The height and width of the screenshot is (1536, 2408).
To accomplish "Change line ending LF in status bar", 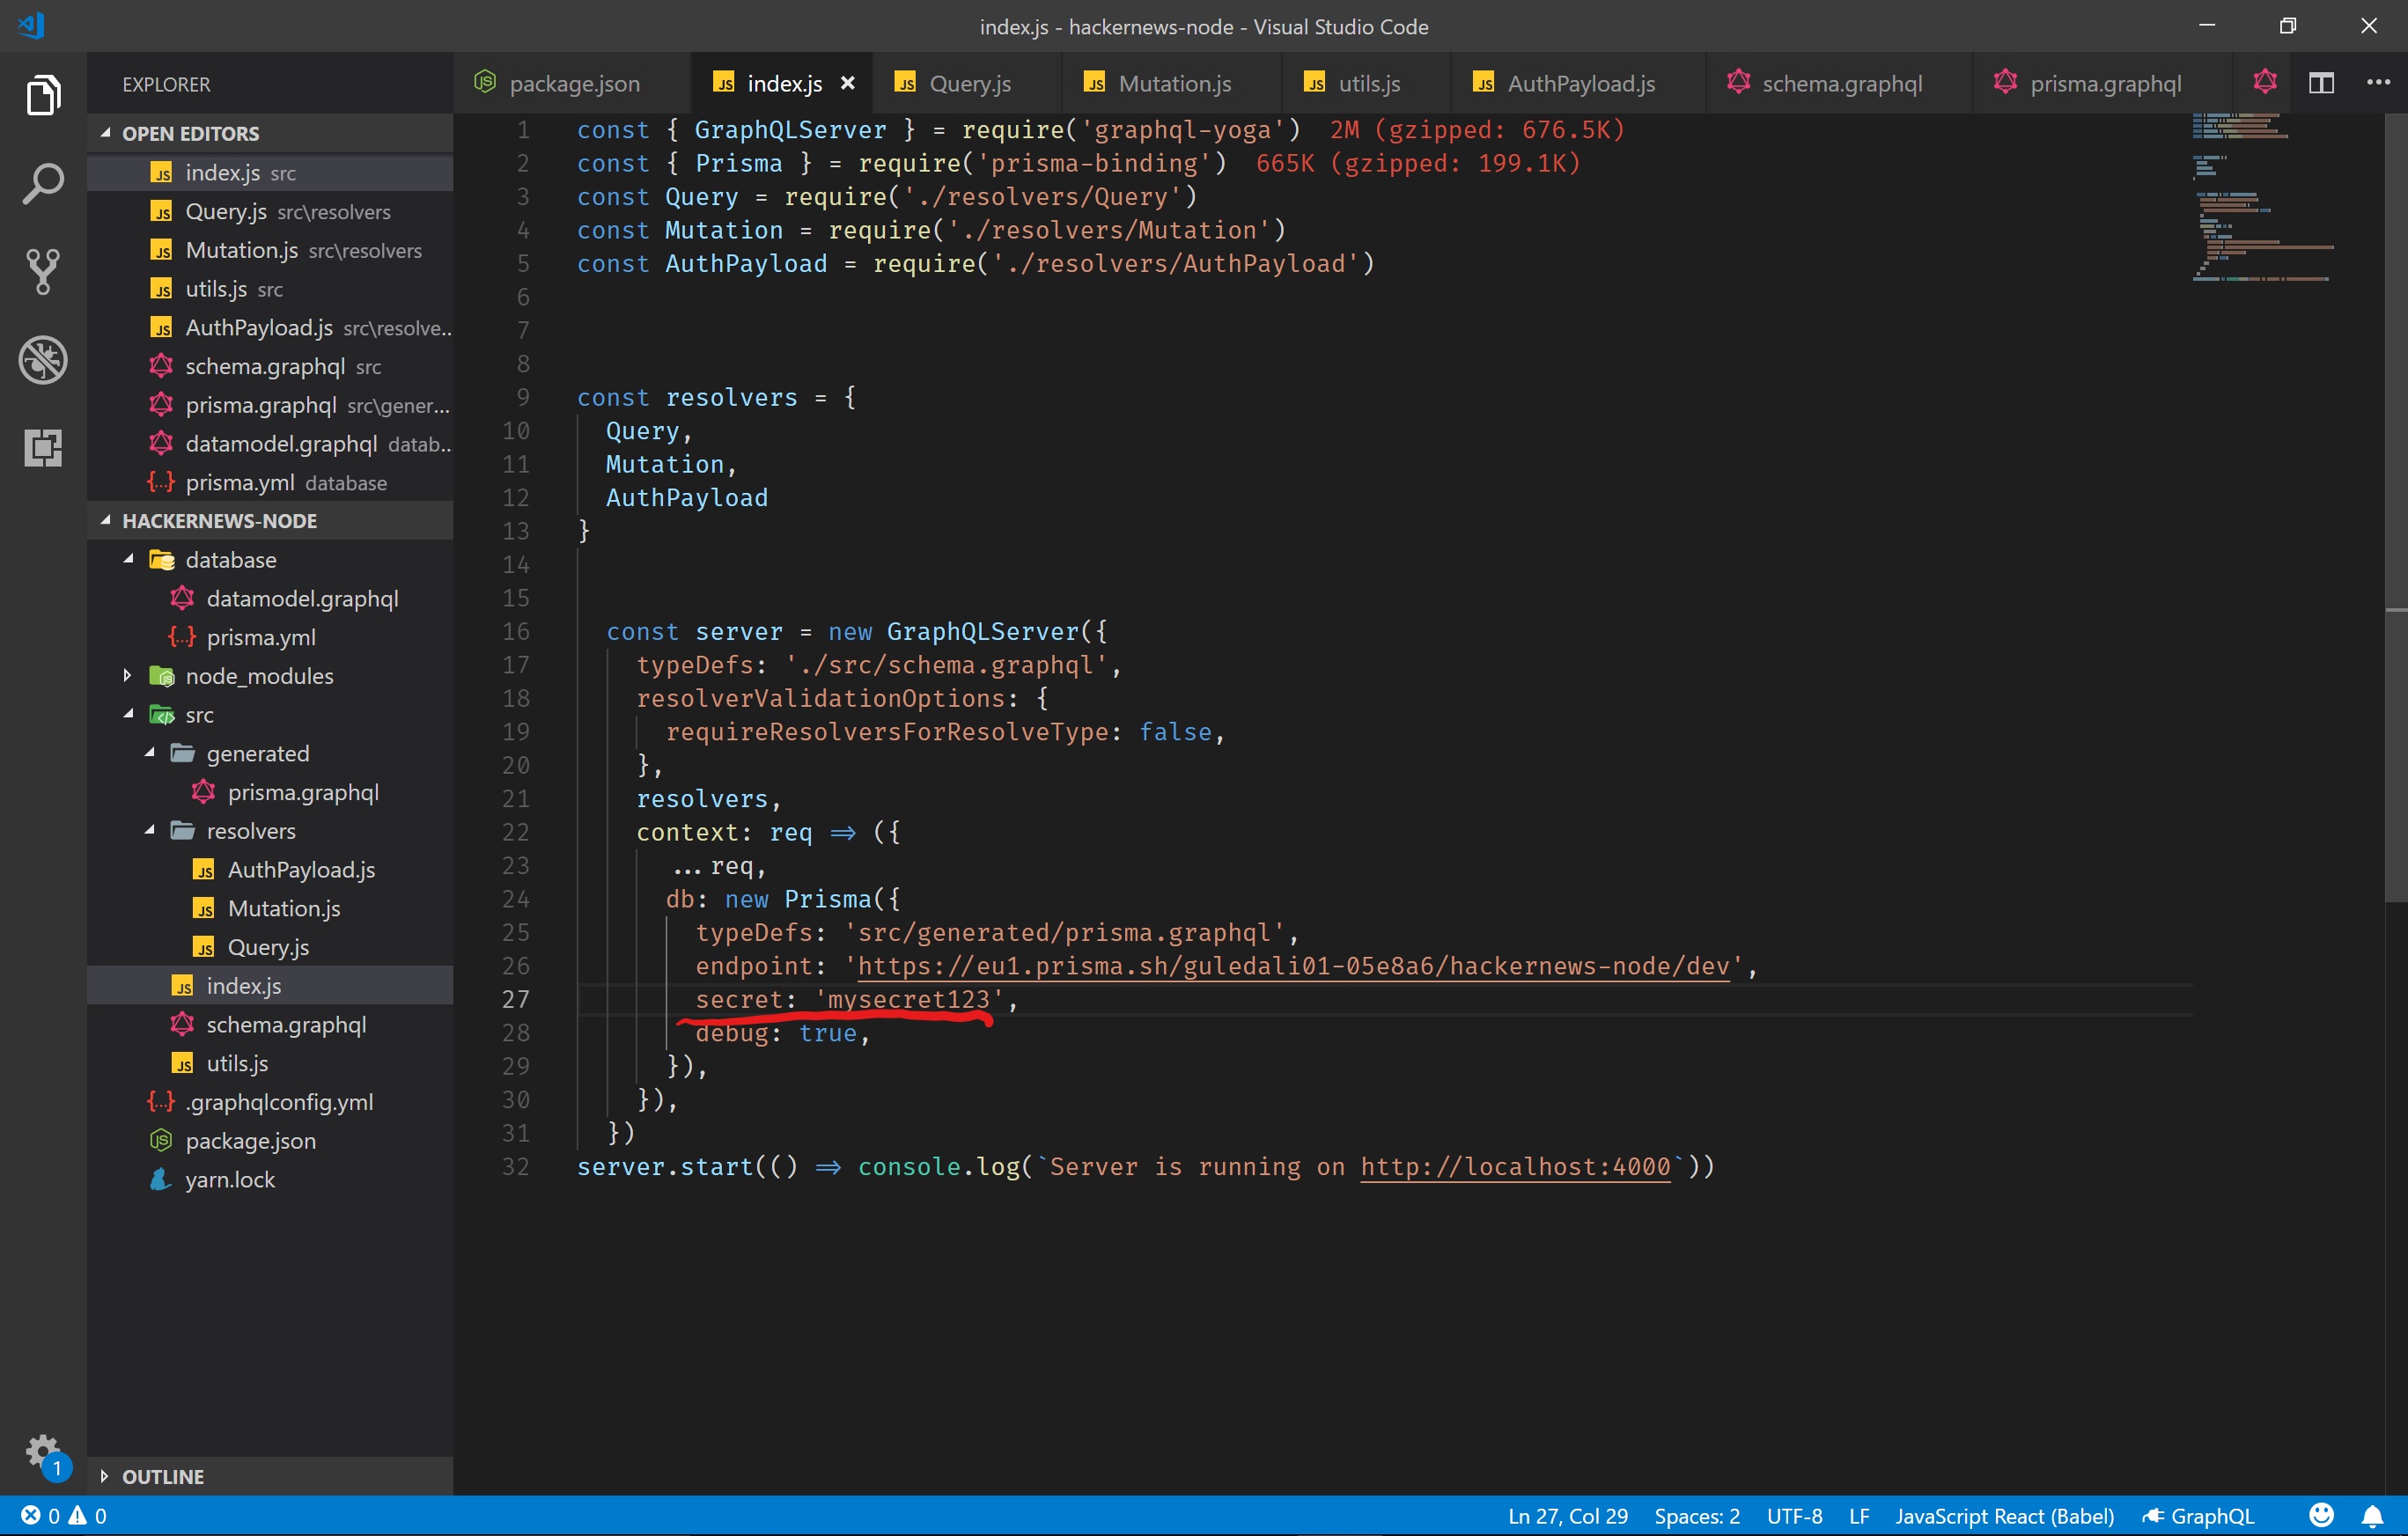I will pyautogui.click(x=1860, y=1515).
